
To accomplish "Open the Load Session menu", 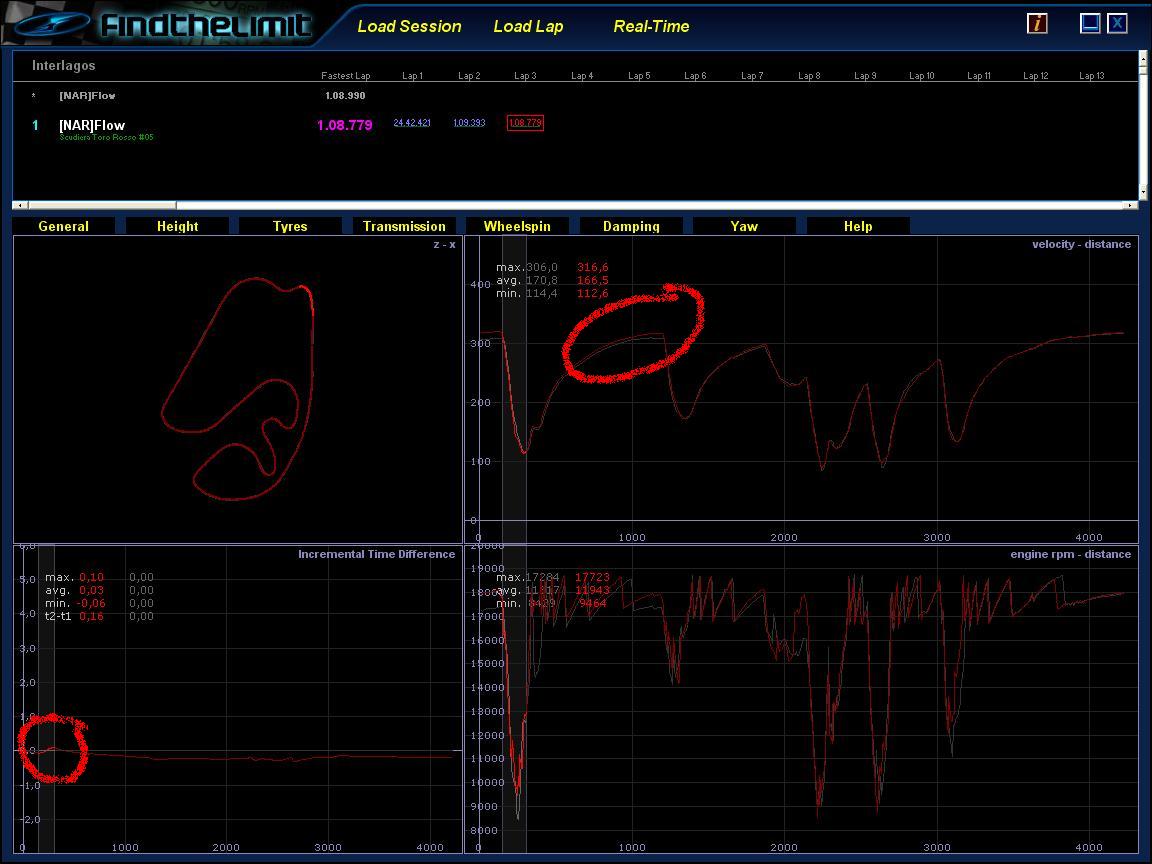I will click(409, 27).
